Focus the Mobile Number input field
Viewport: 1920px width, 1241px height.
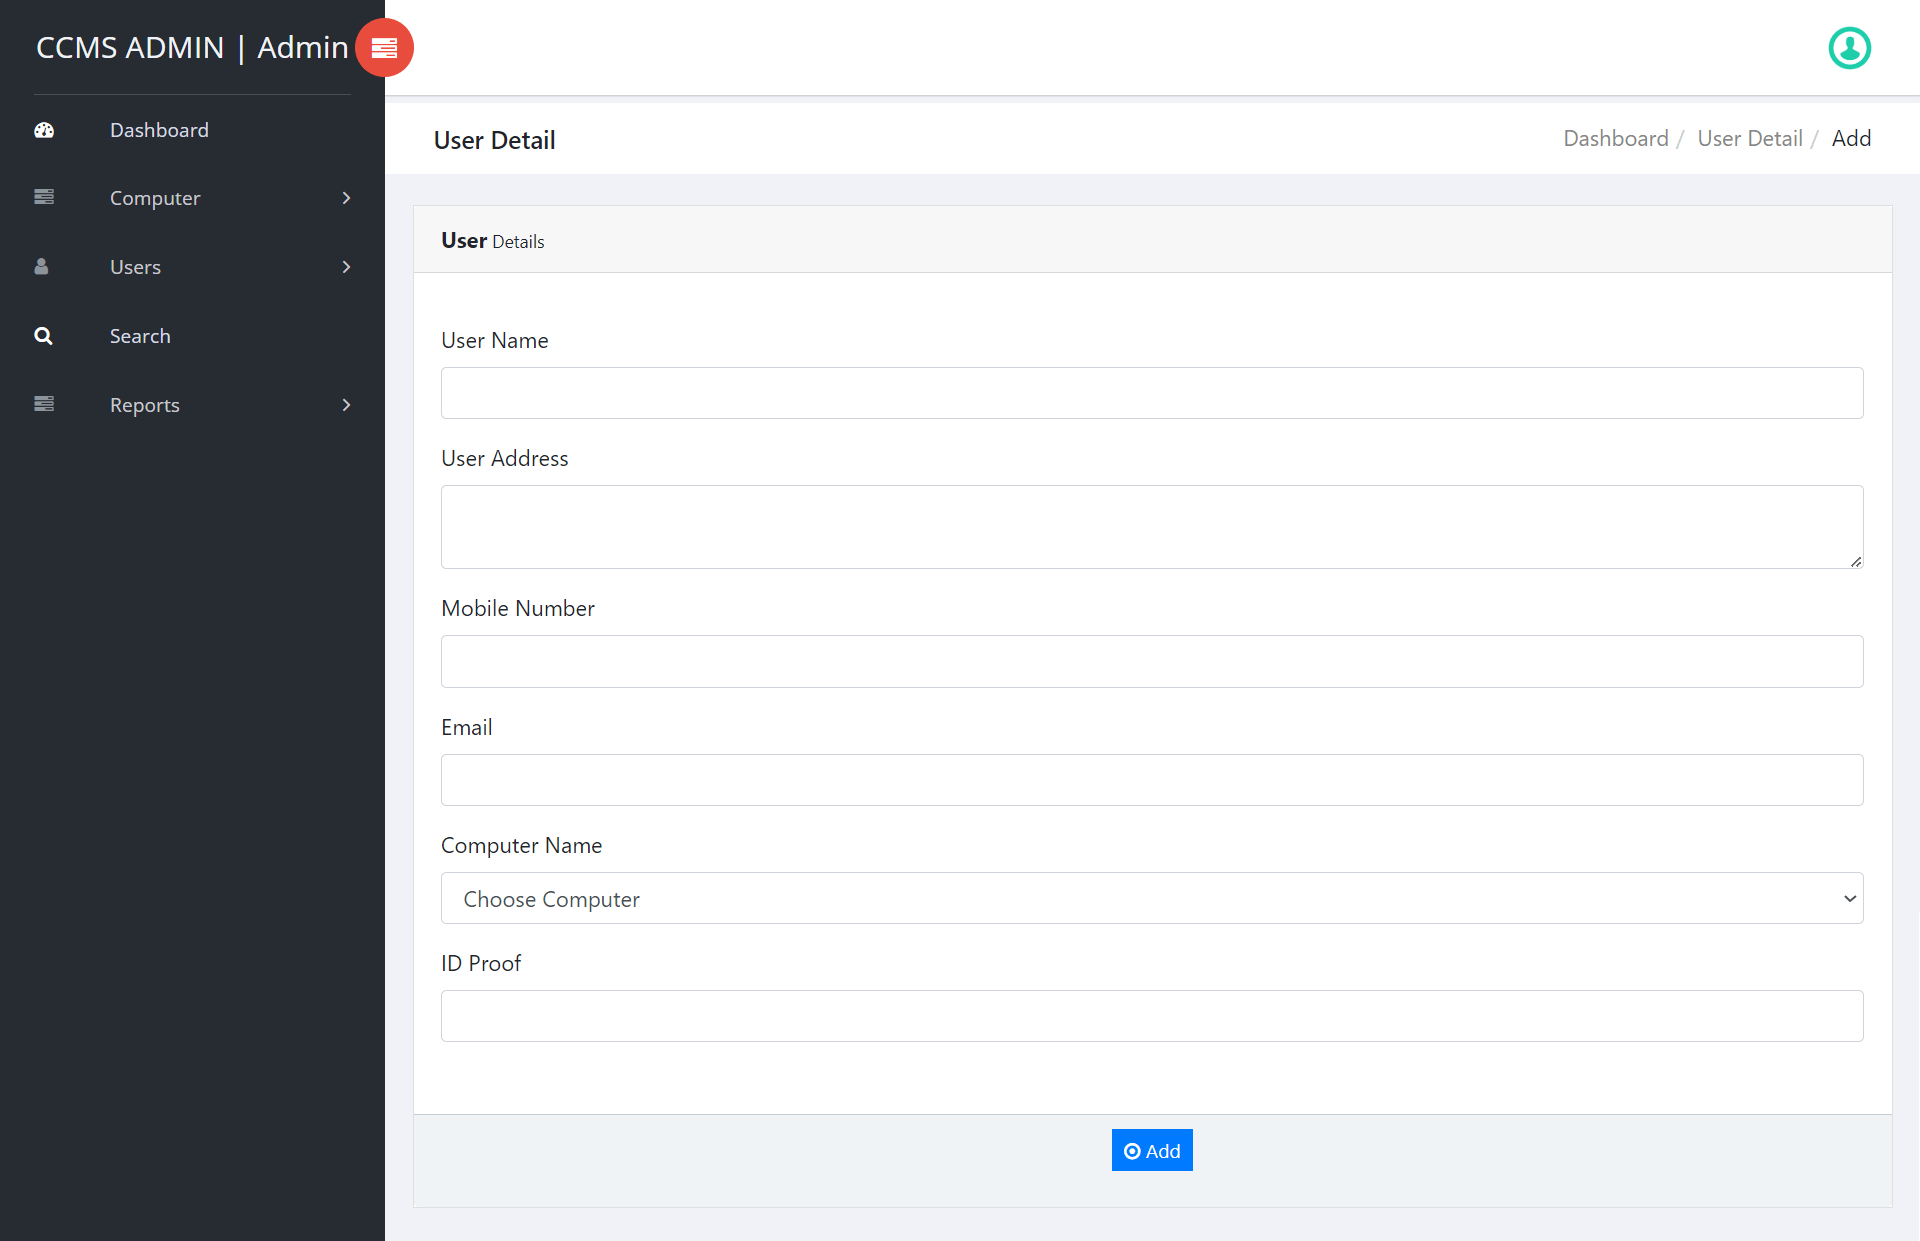click(1151, 661)
